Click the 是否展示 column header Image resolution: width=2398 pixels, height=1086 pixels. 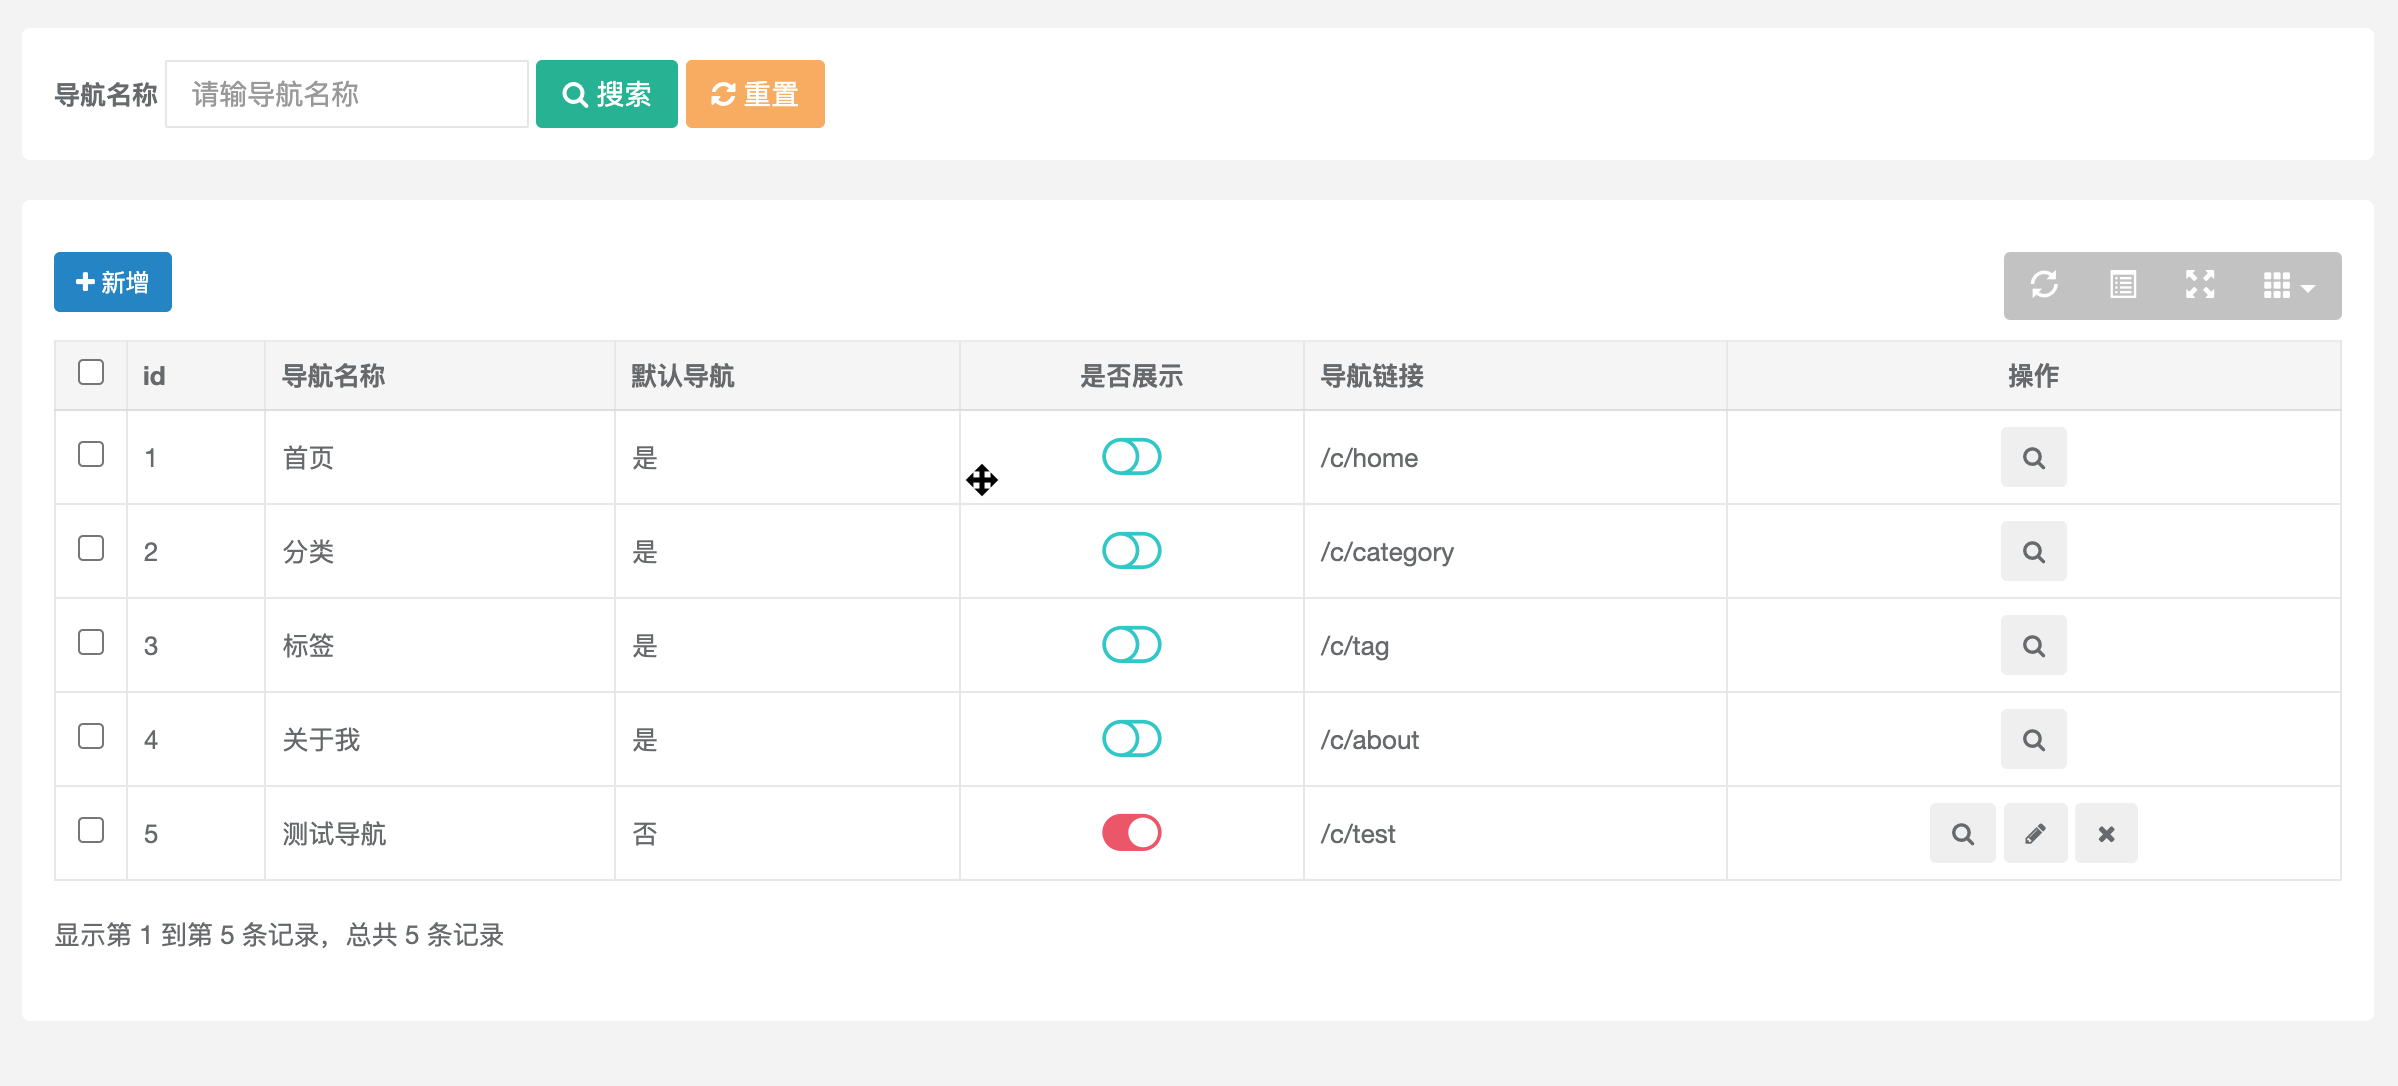1132,376
